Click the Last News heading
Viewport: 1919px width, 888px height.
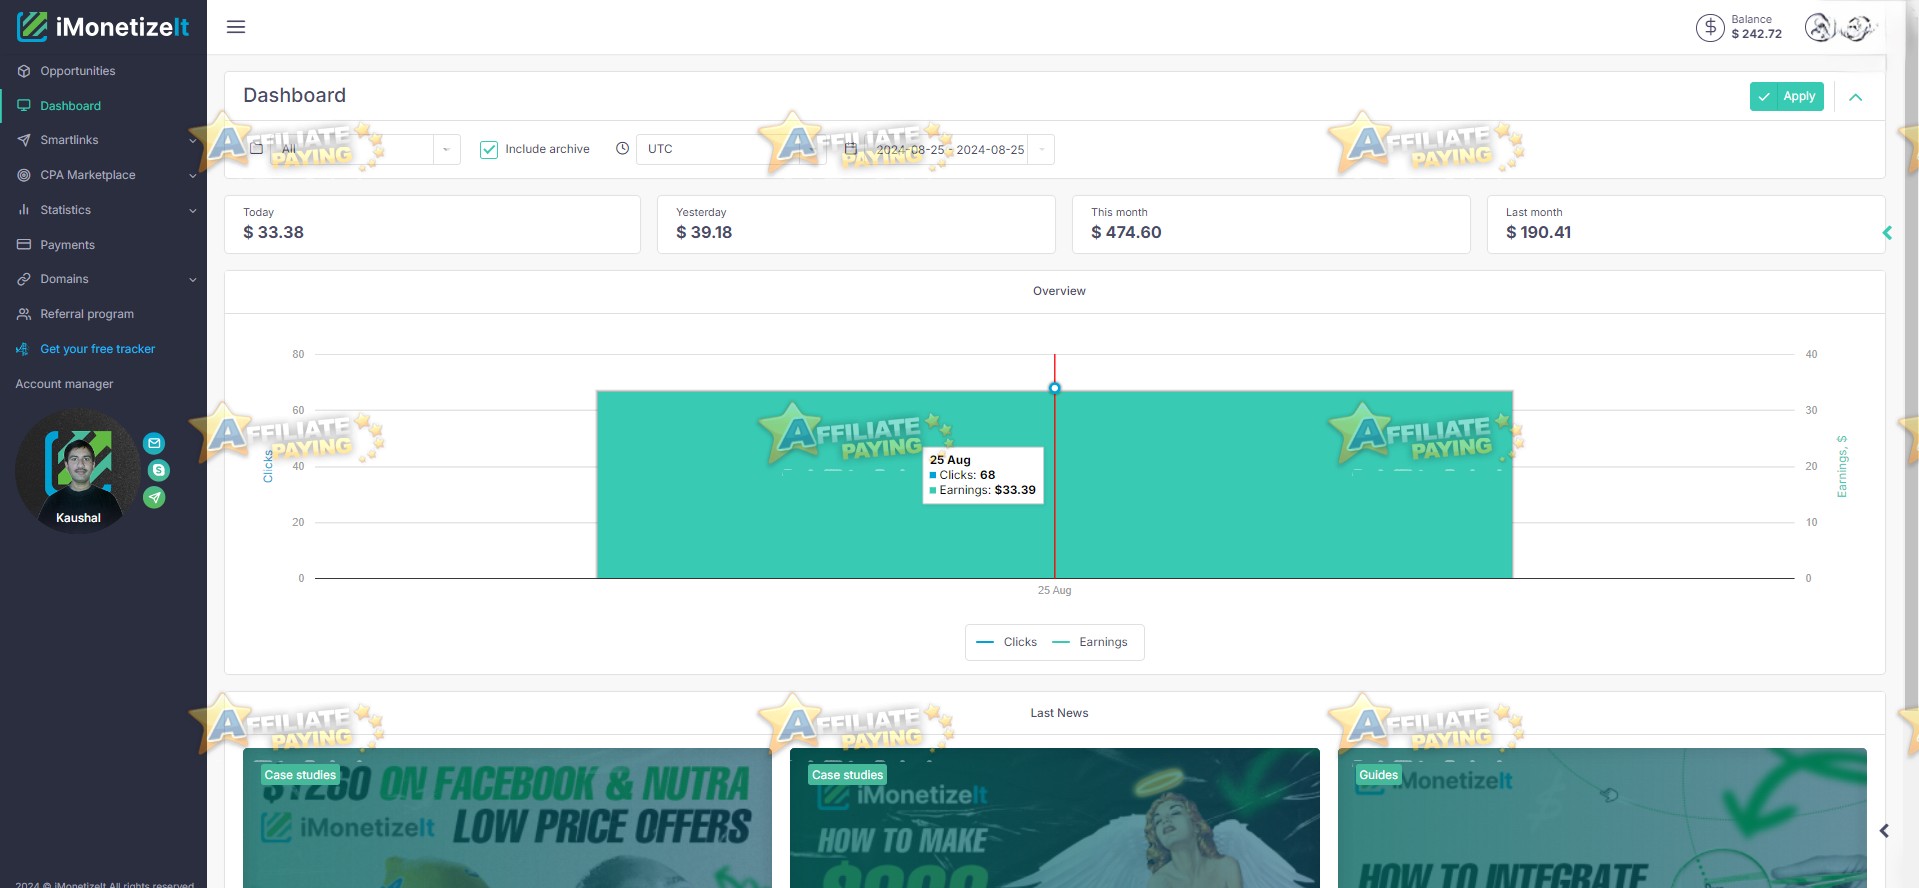1059,713
